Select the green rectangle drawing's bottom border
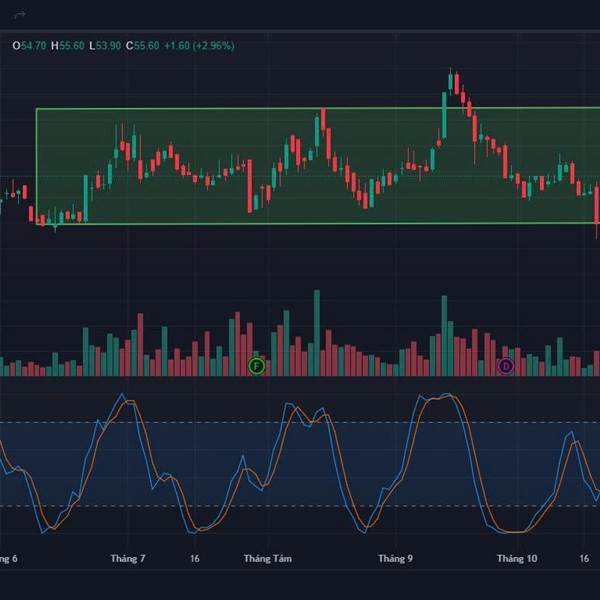600x600 pixels. [x=300, y=223]
